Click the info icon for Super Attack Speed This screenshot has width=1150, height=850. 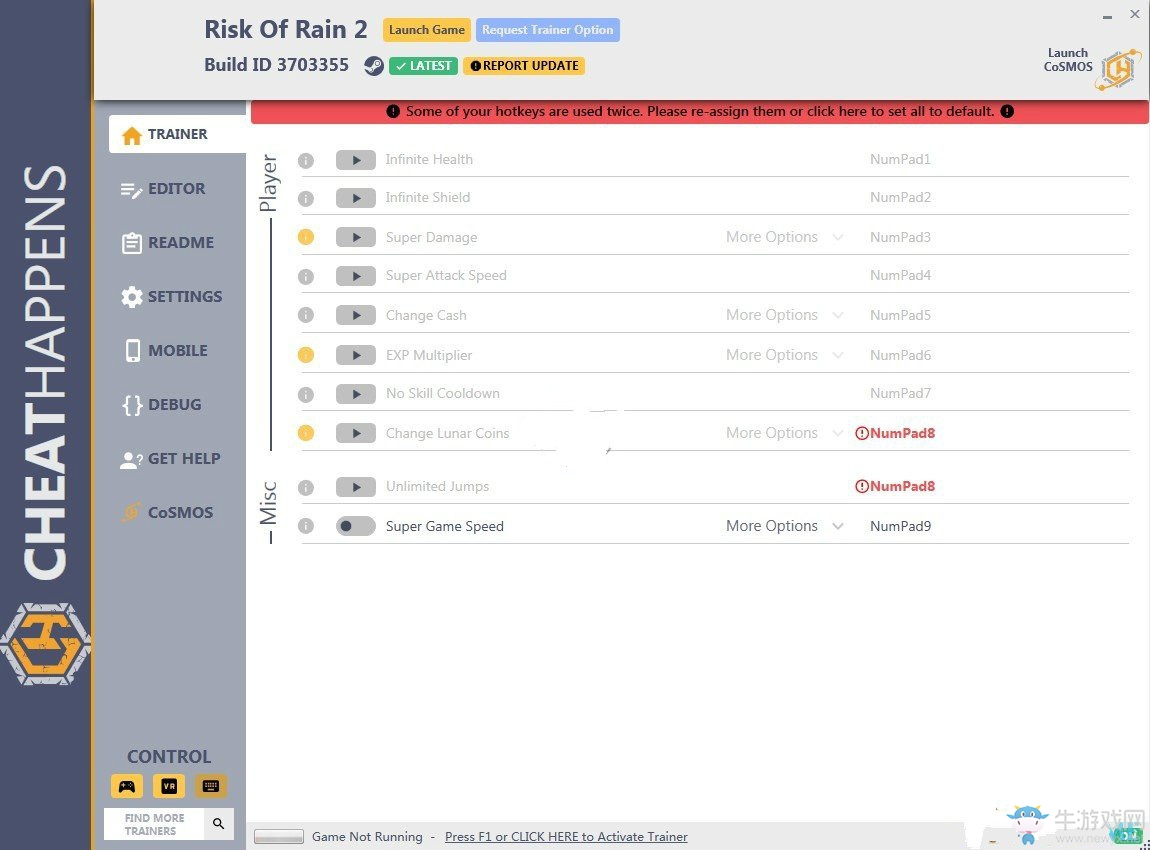306,276
